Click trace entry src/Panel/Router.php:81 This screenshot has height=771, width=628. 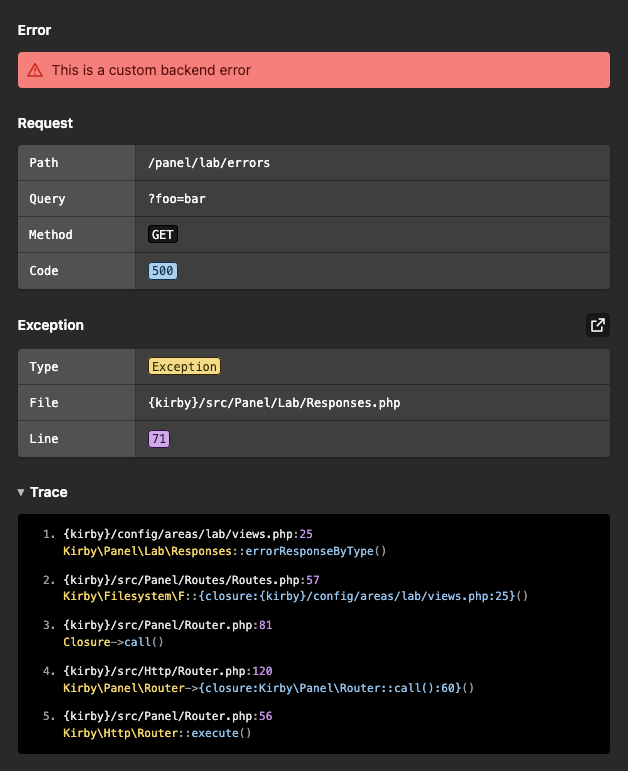click(x=168, y=625)
